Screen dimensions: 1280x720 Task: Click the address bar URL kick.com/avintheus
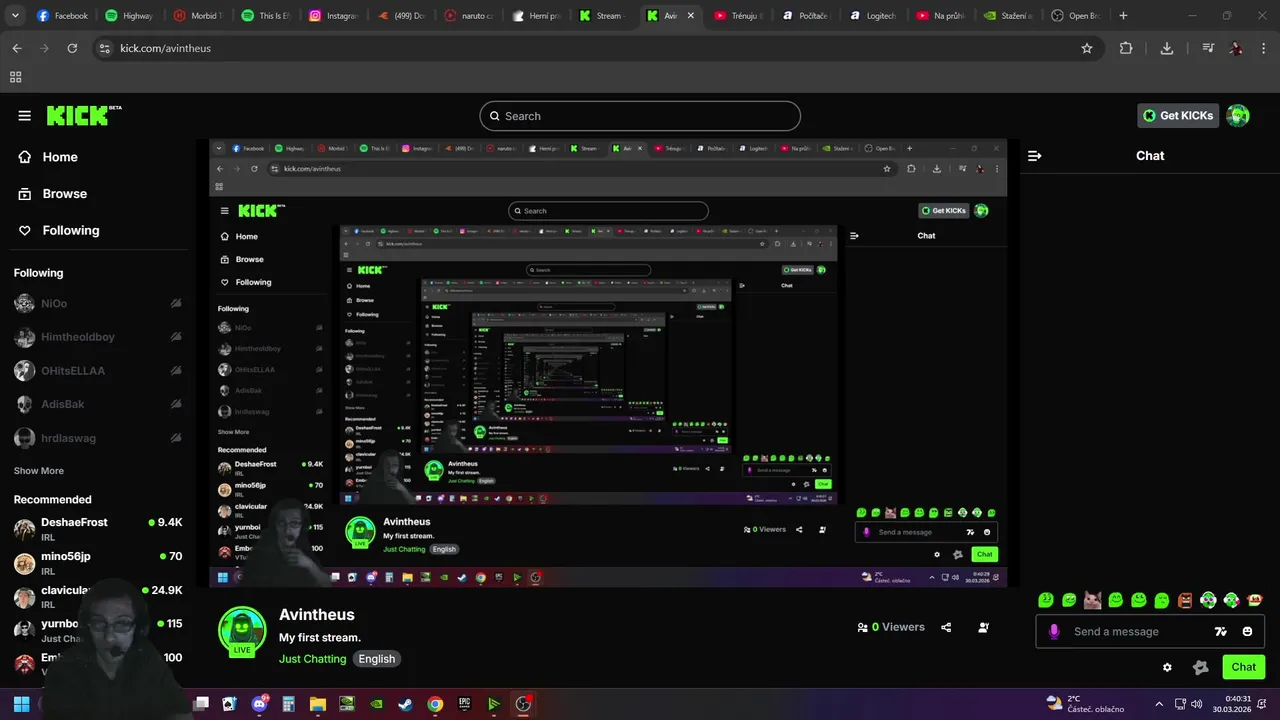165,48
